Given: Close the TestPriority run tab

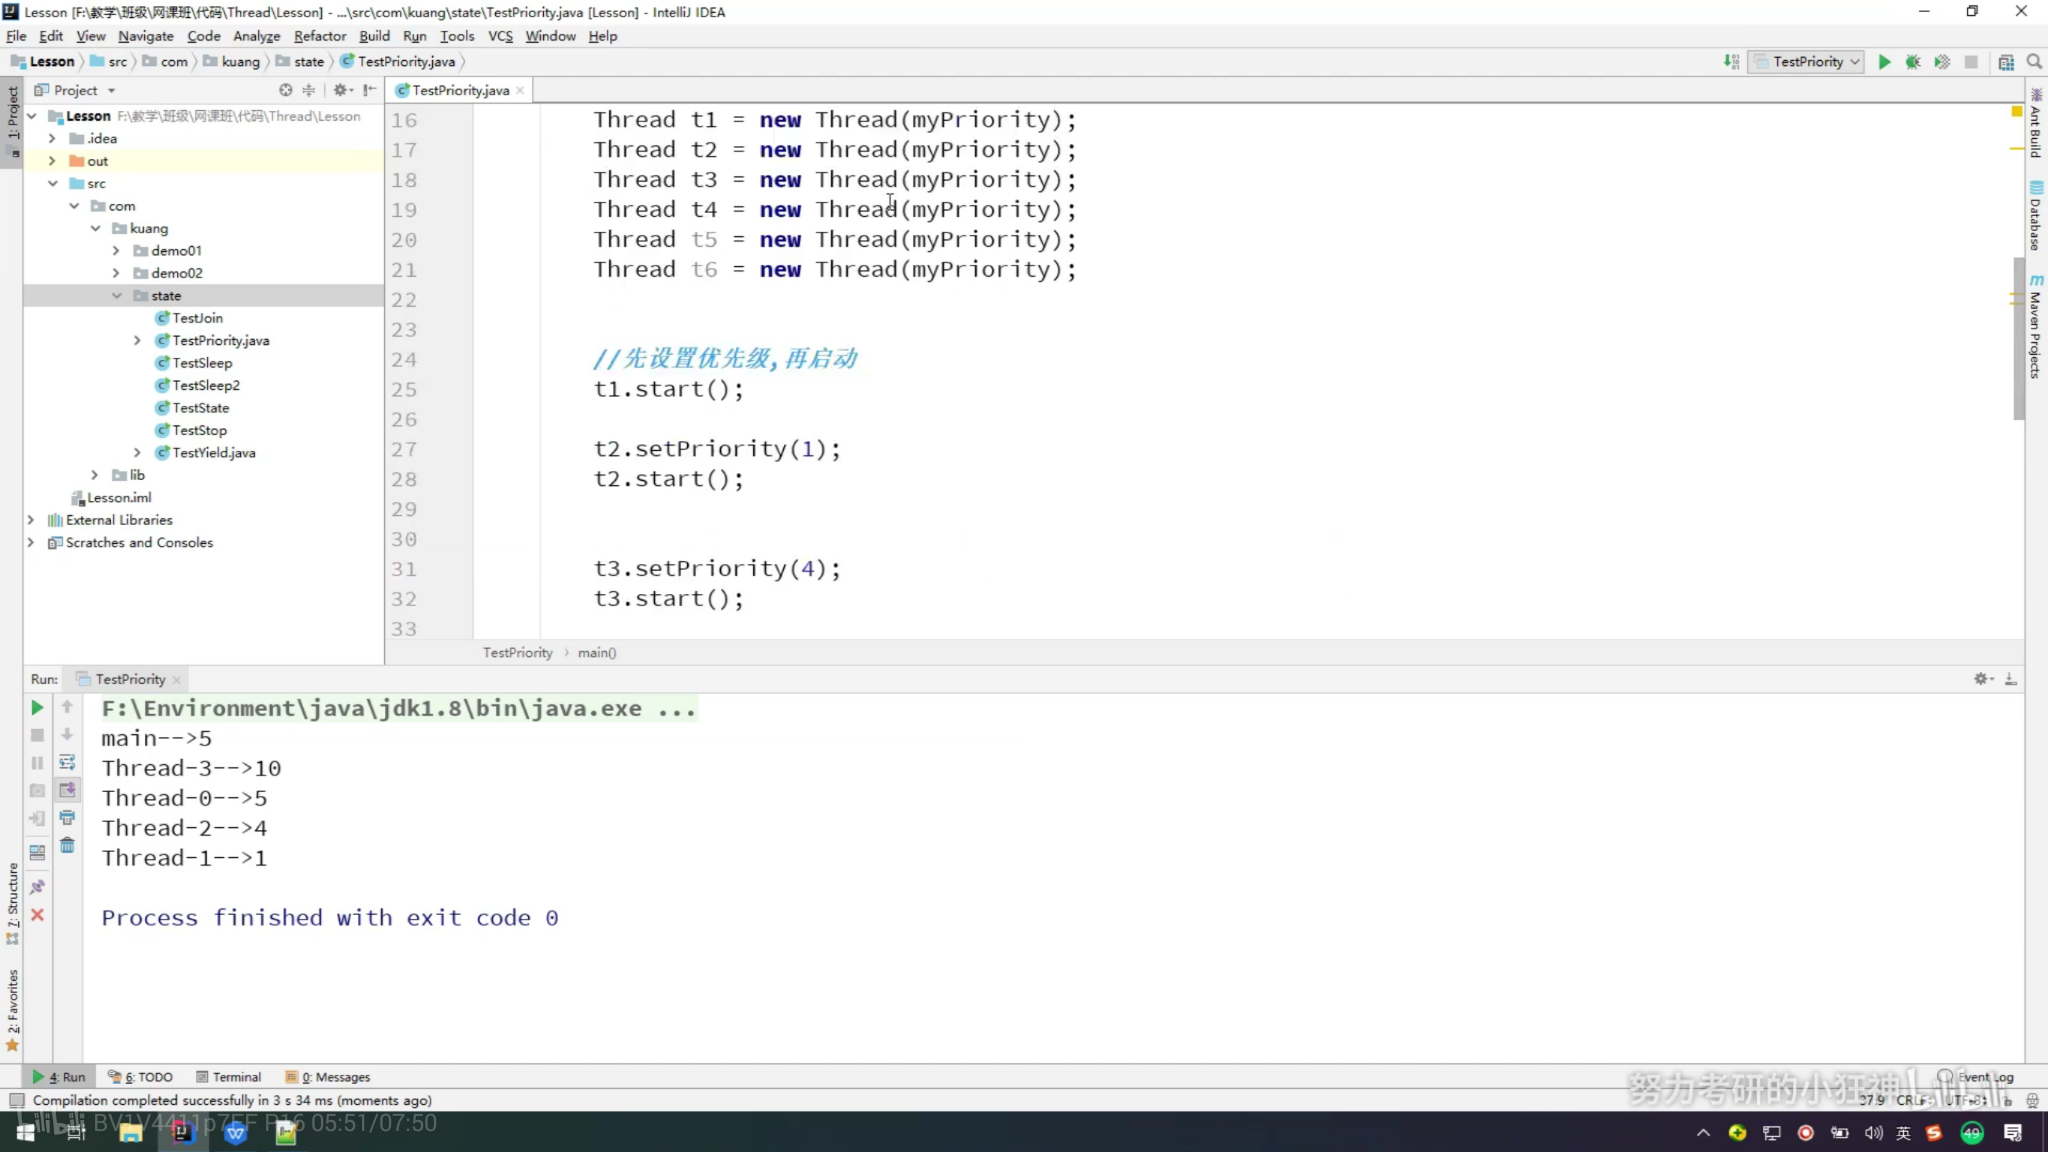Looking at the screenshot, I should pyautogui.click(x=177, y=680).
